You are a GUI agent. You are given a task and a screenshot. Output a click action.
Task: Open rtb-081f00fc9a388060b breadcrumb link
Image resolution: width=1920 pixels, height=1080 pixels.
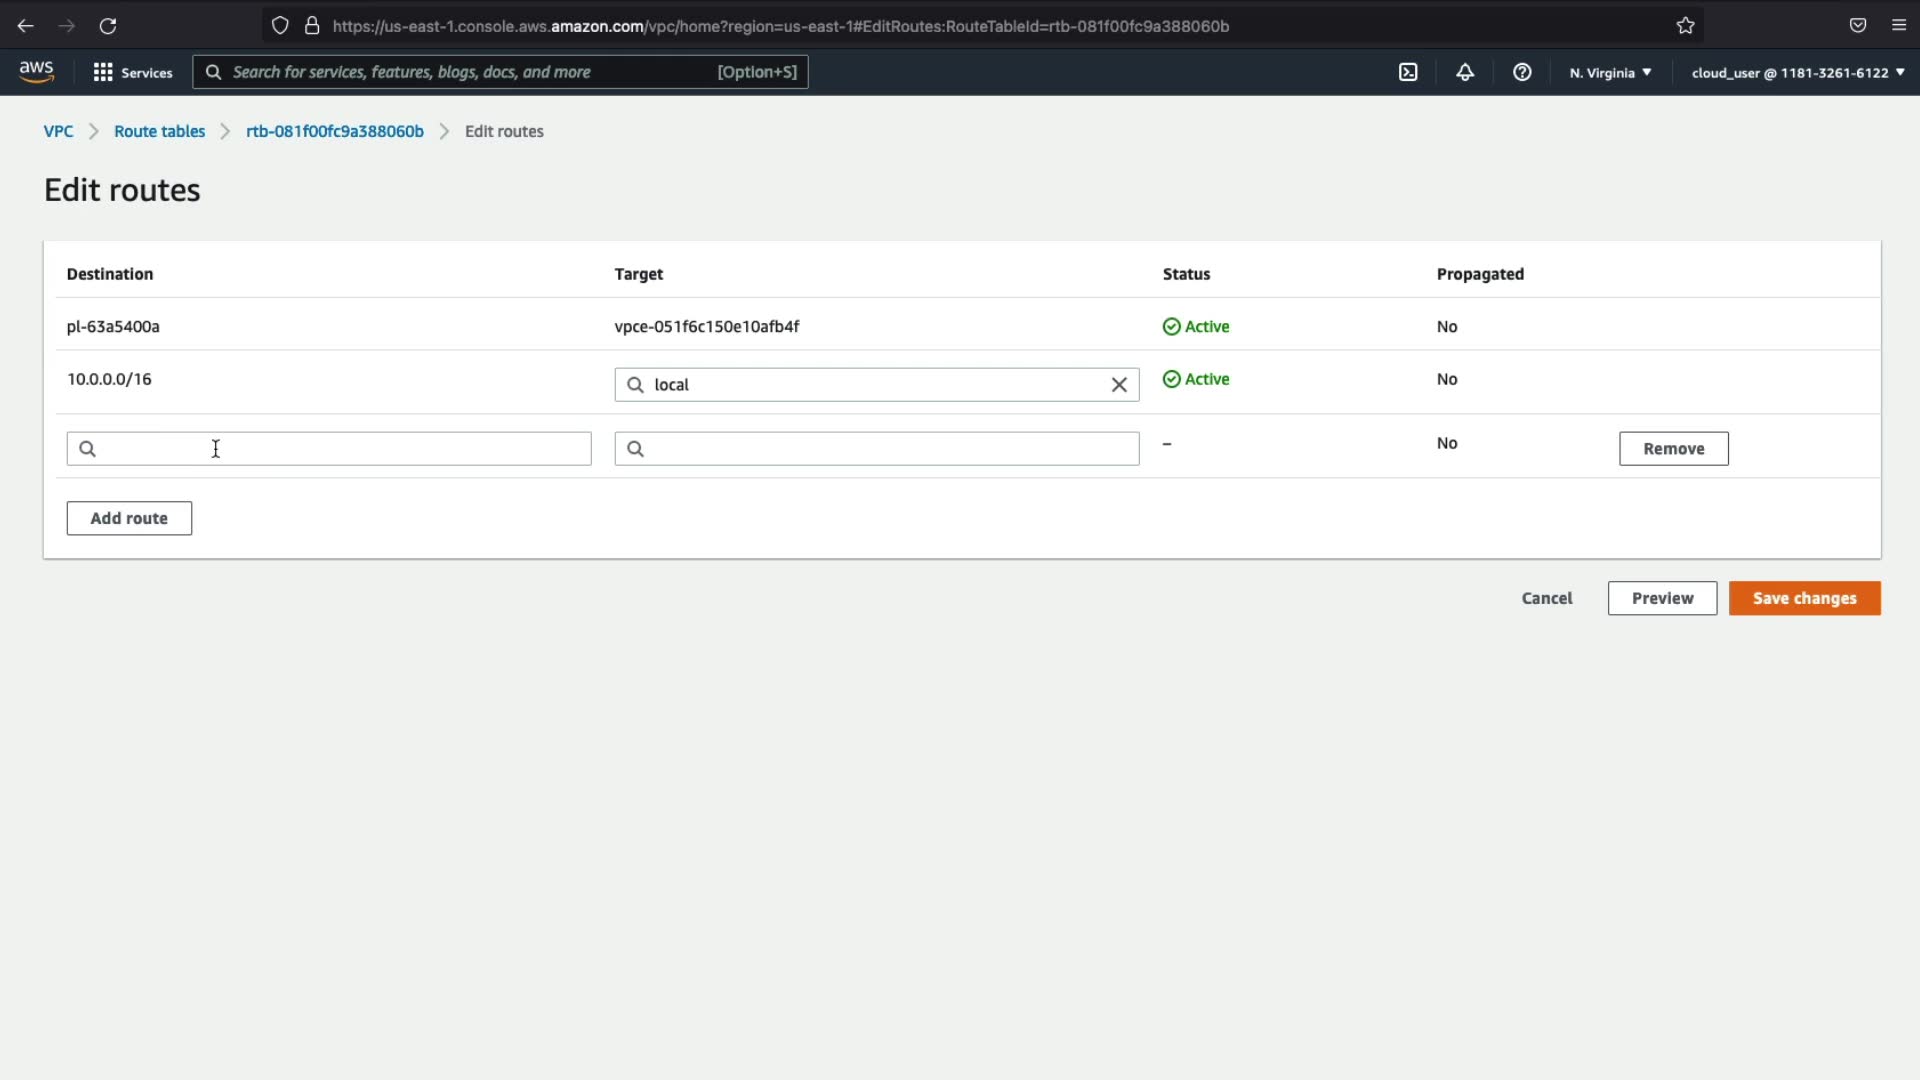click(x=334, y=131)
